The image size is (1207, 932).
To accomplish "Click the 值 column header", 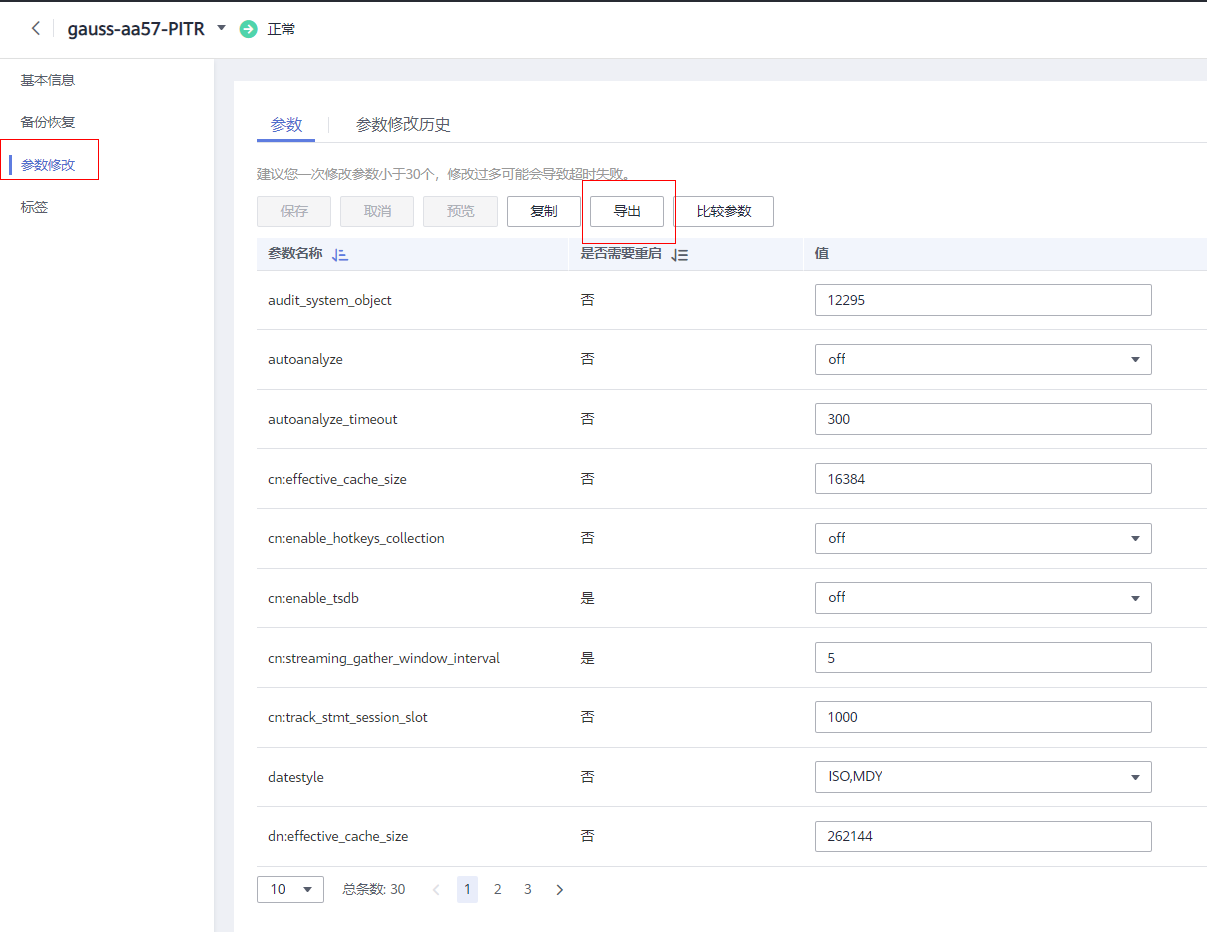I will coord(821,254).
